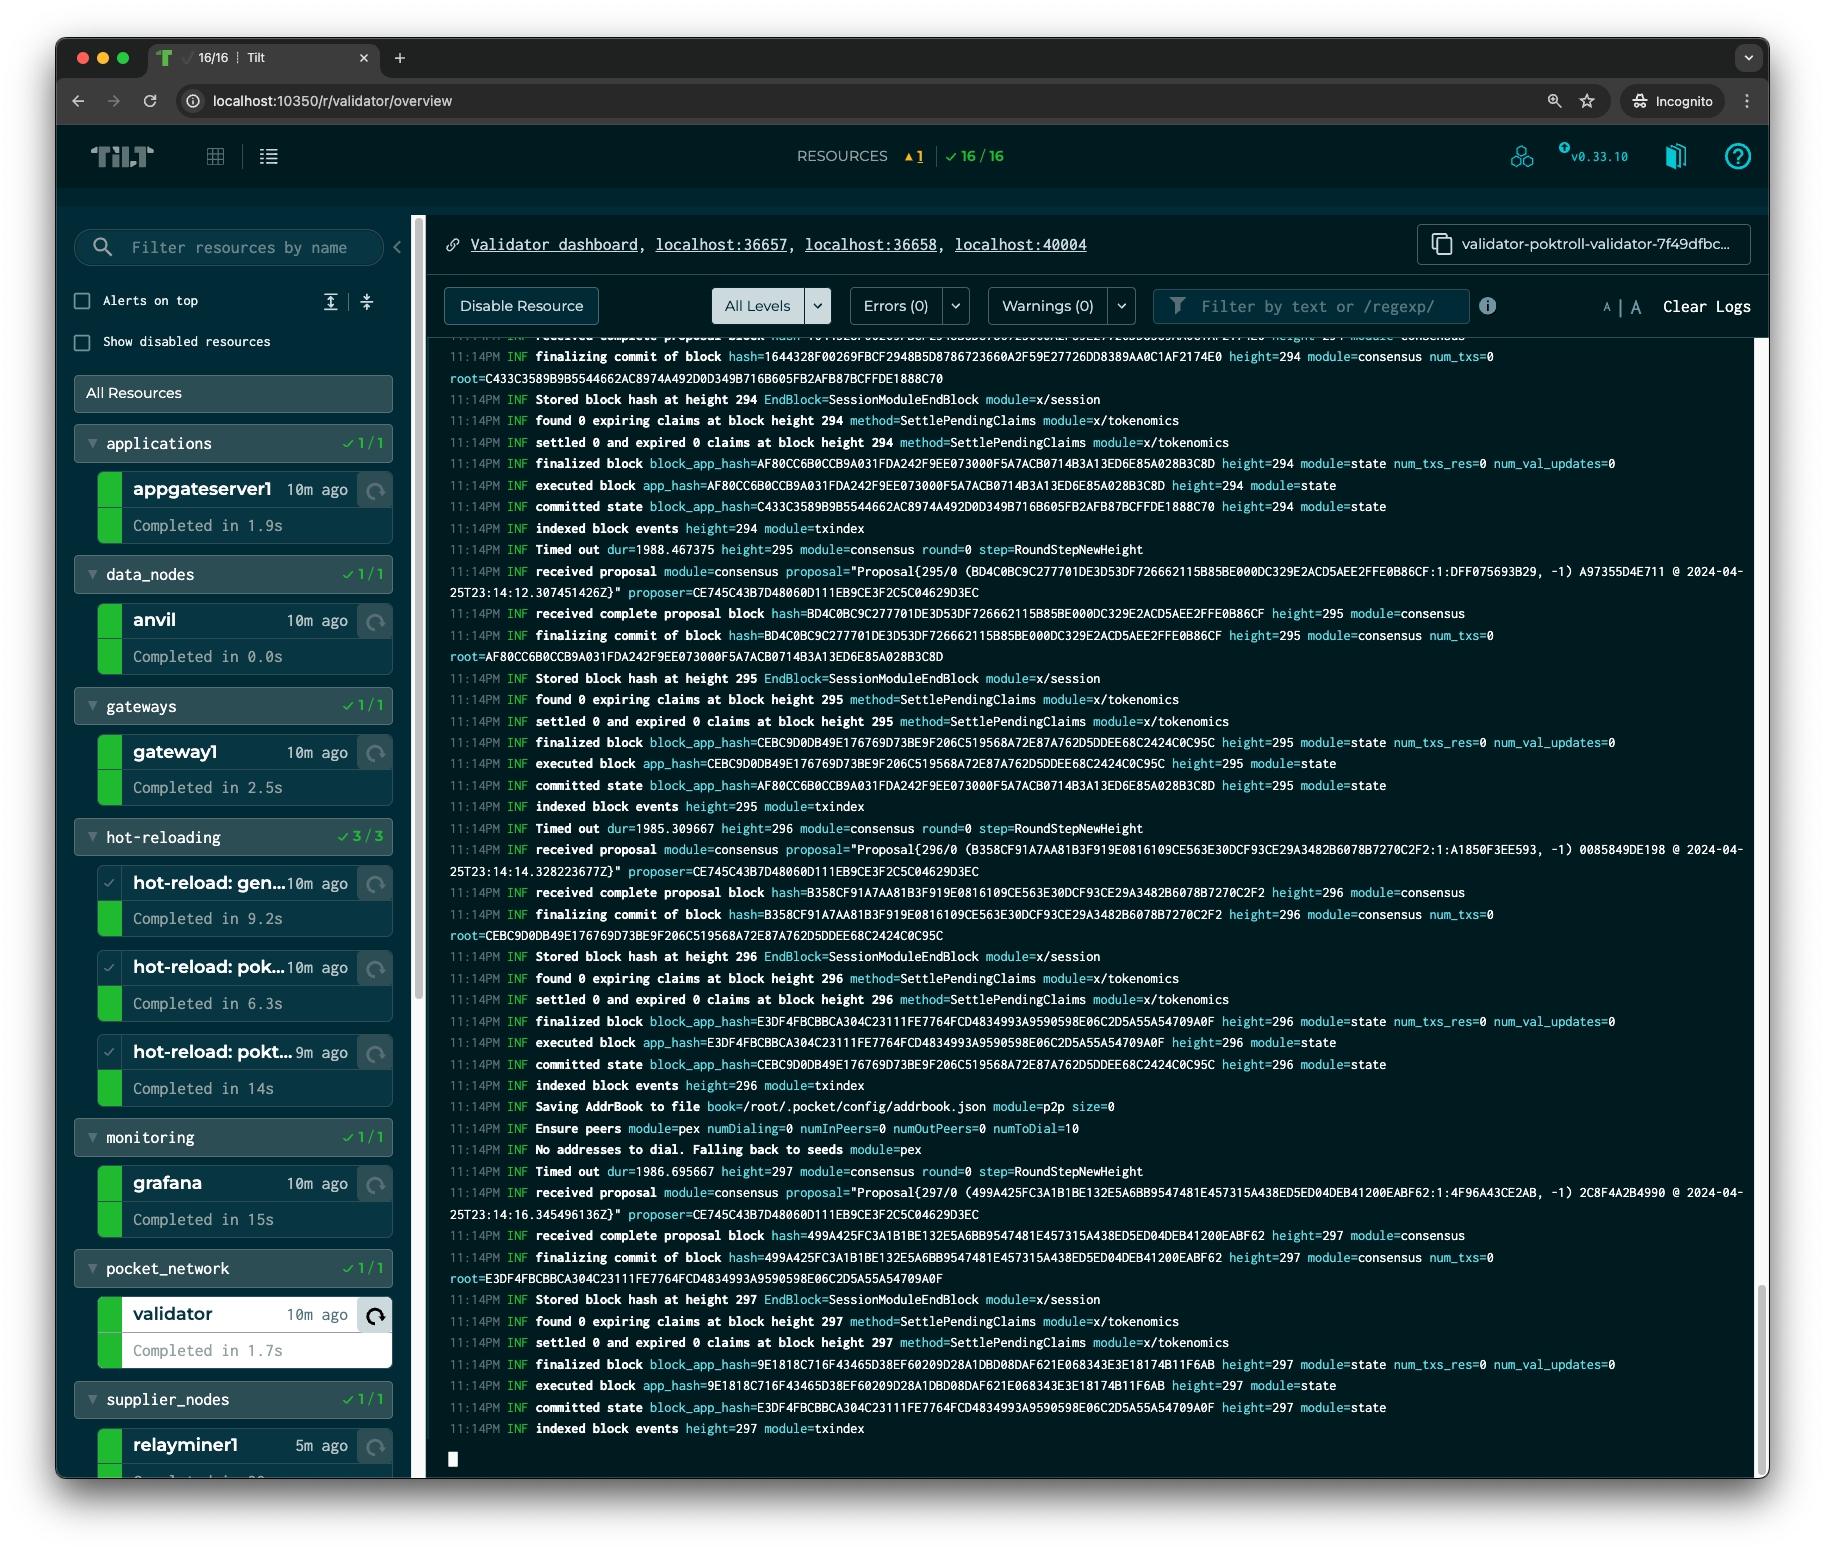Switch to the table grid view icon
Viewport: 1825px width, 1552px height.
click(215, 156)
